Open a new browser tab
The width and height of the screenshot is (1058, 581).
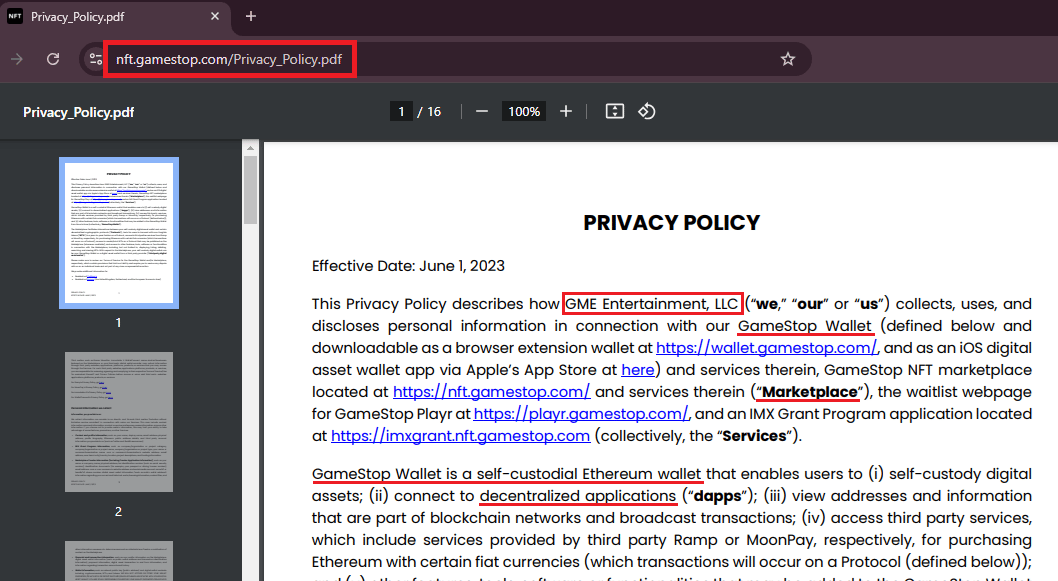(251, 16)
